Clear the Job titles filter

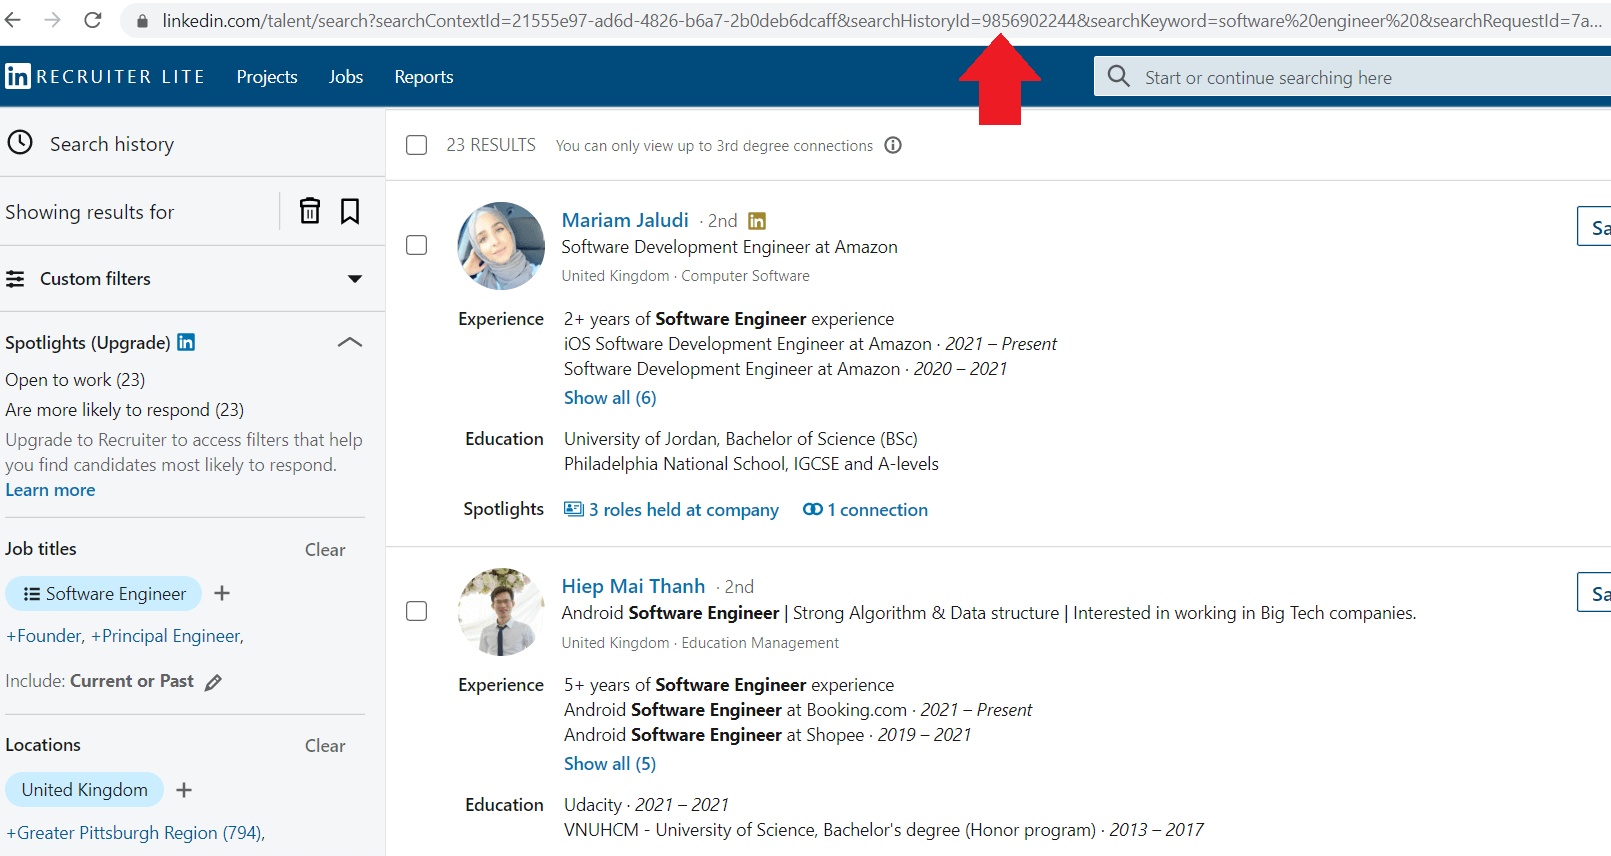tap(325, 550)
